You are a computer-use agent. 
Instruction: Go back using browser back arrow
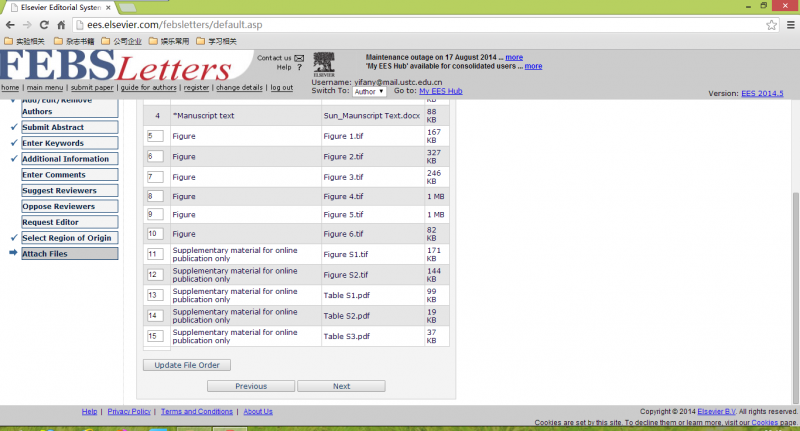click(10, 24)
